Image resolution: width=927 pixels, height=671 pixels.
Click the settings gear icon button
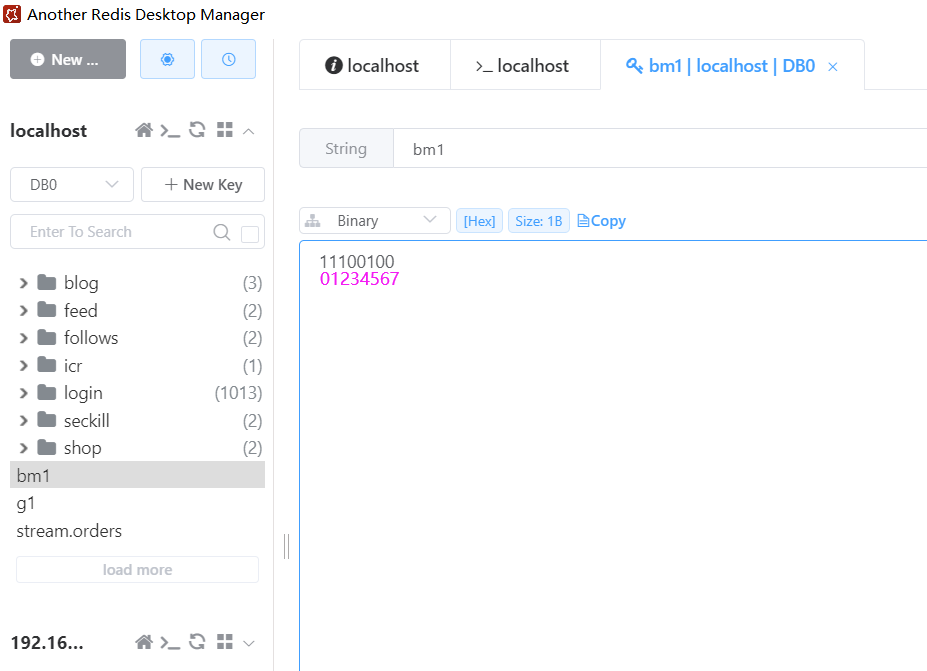click(x=167, y=60)
